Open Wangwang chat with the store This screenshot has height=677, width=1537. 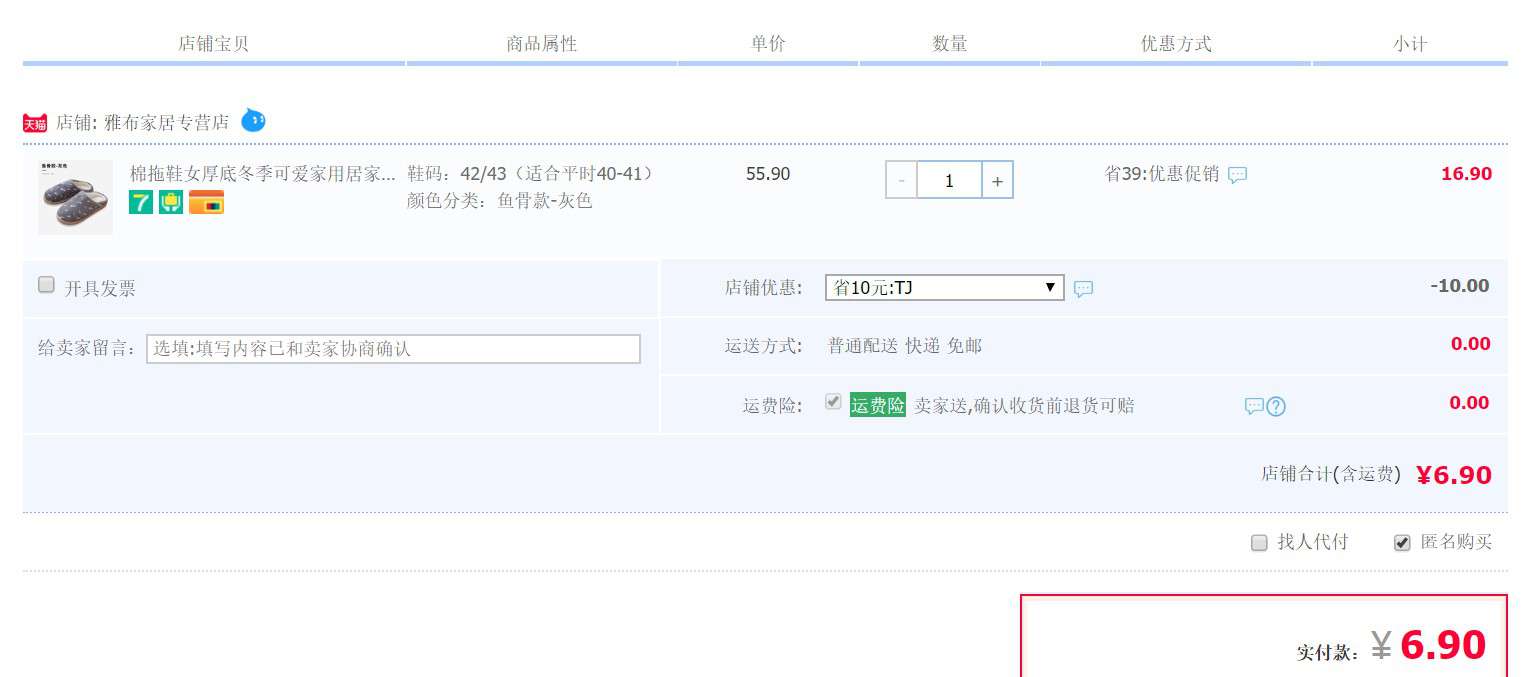click(x=253, y=119)
